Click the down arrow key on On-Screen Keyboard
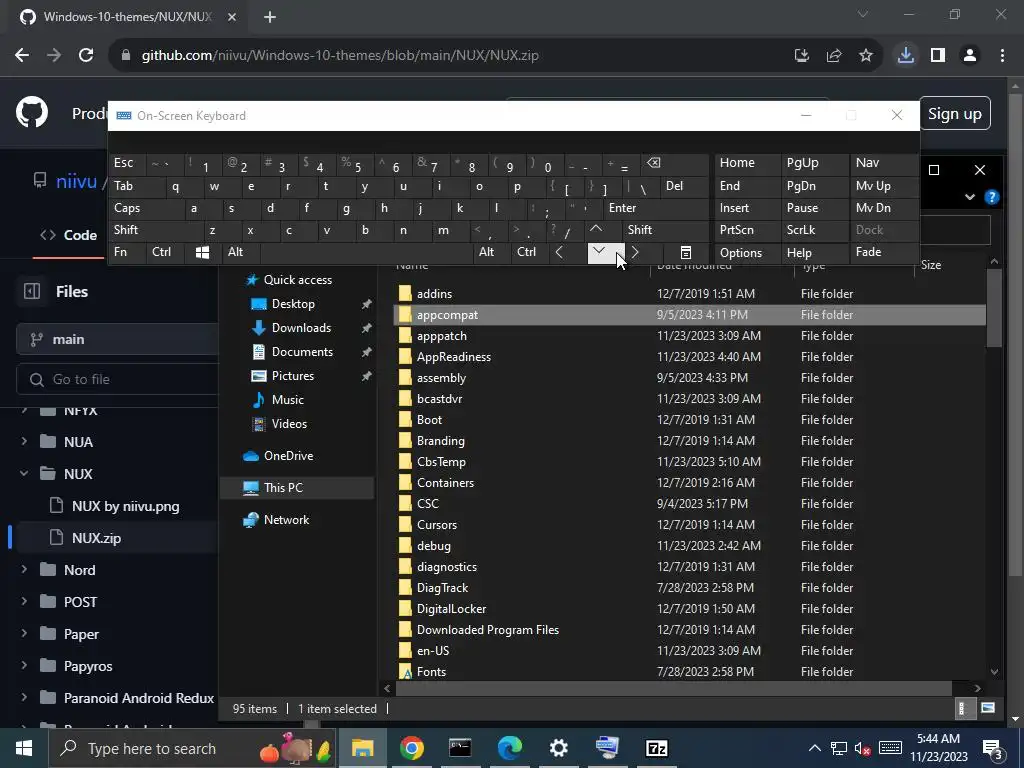Image resolution: width=1024 pixels, height=768 pixels. (x=605, y=252)
